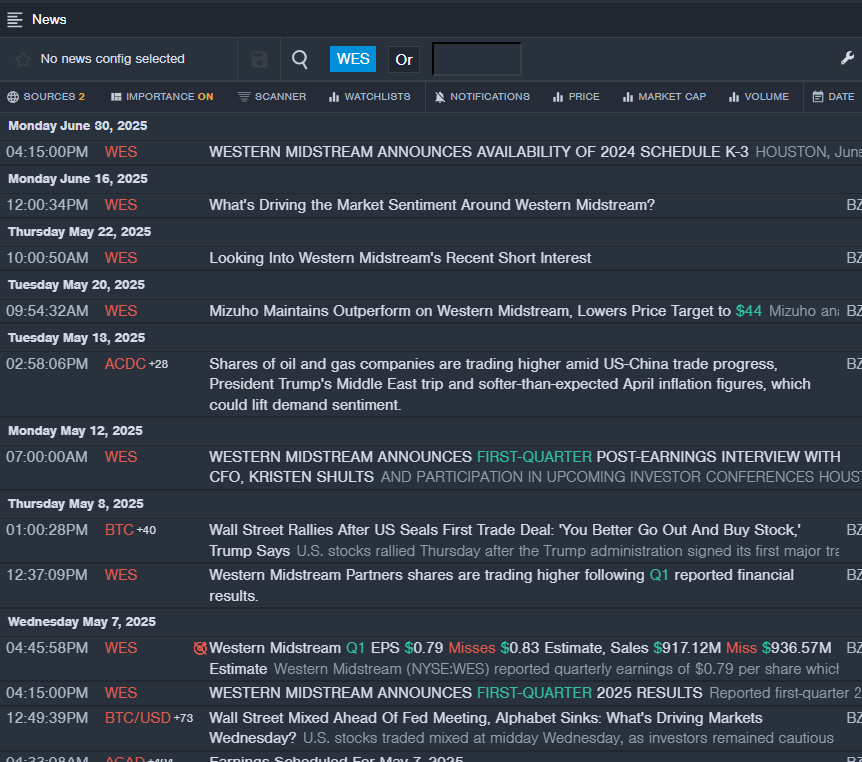Click the $44 price target value
Screen dimensions: 862x762
[x=749, y=311]
